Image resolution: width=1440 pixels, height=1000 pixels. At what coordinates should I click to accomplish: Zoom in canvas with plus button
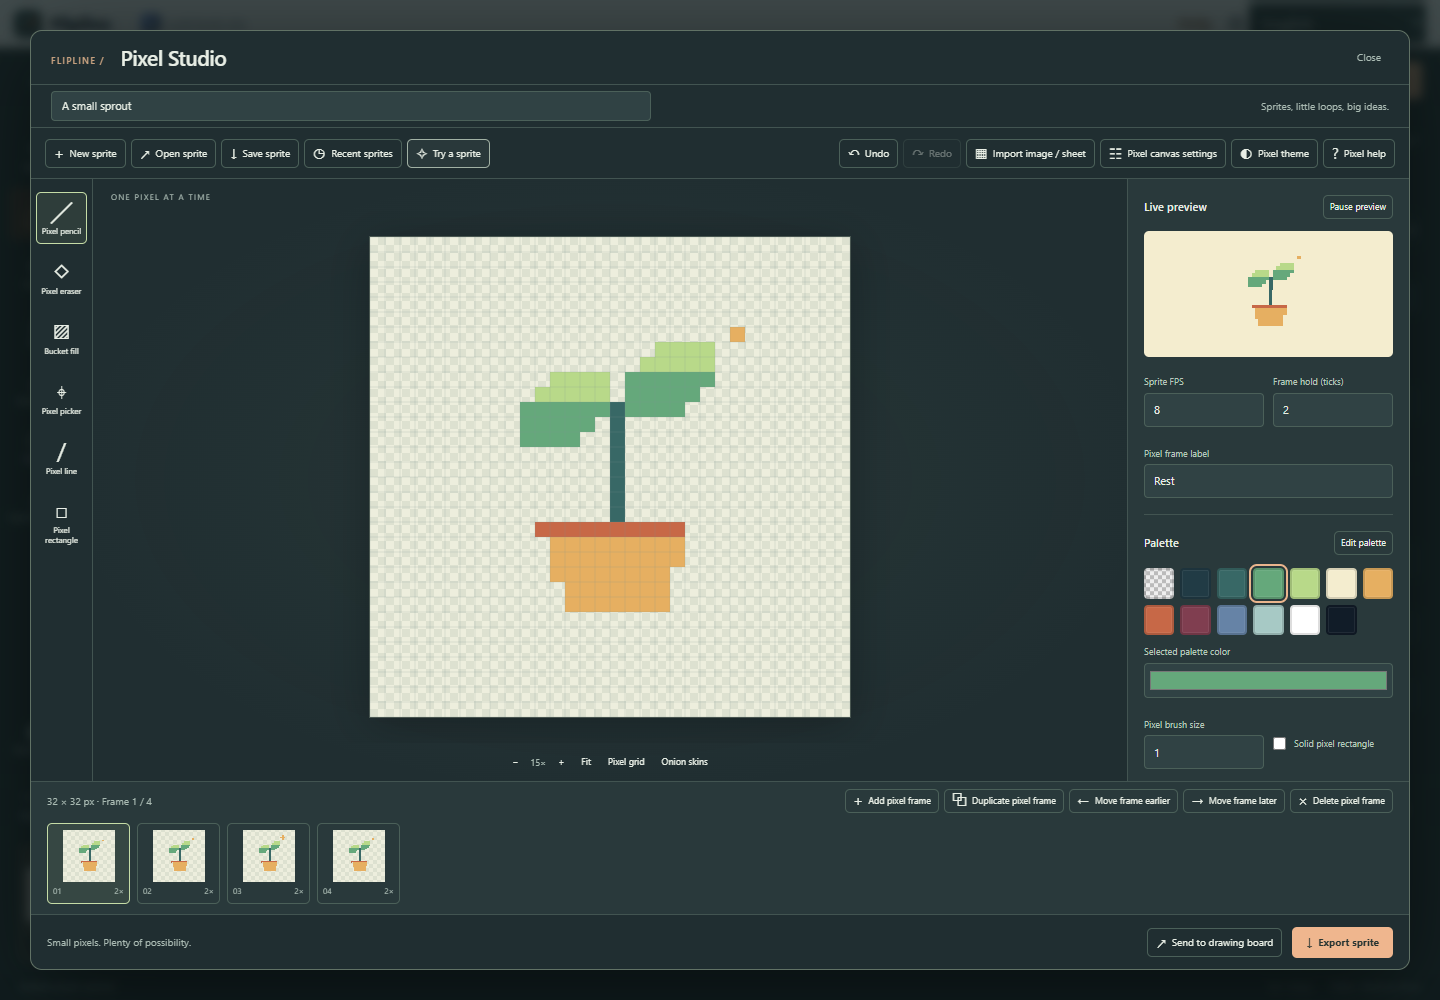click(x=561, y=762)
